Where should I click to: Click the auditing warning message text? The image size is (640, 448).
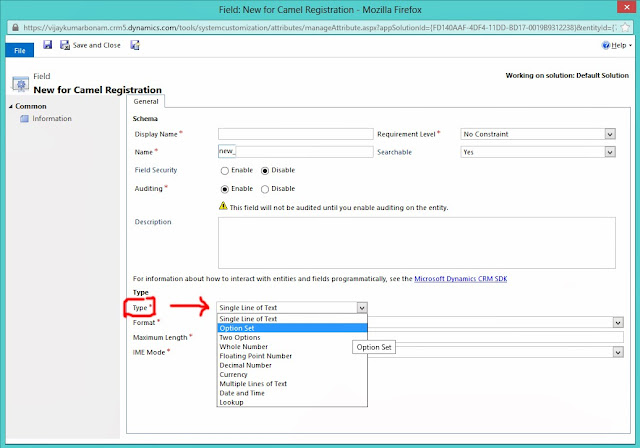point(339,208)
